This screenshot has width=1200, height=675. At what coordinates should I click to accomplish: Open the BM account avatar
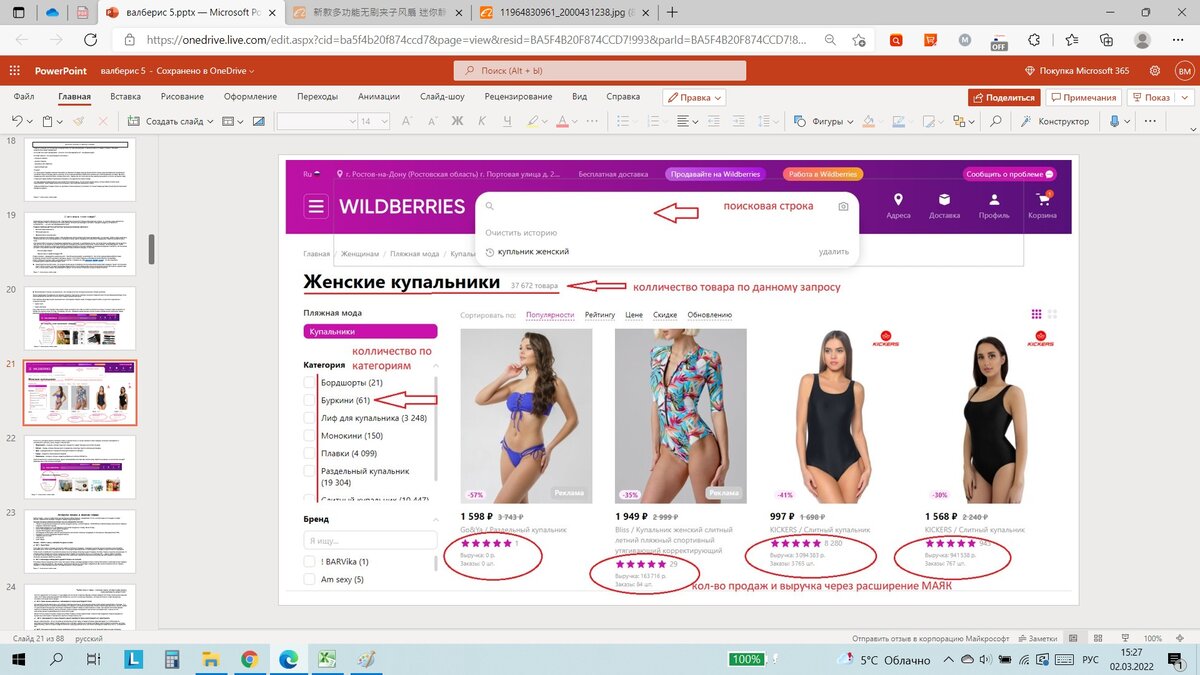(1184, 71)
